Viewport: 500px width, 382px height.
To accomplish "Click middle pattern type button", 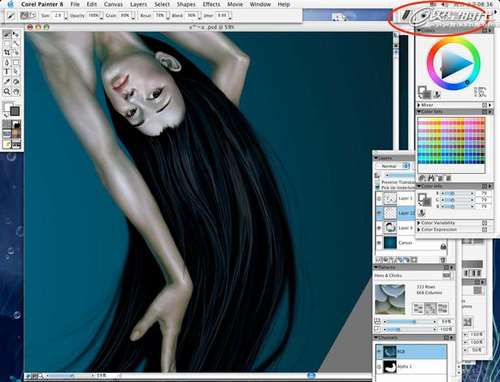I will (x=430, y=308).
